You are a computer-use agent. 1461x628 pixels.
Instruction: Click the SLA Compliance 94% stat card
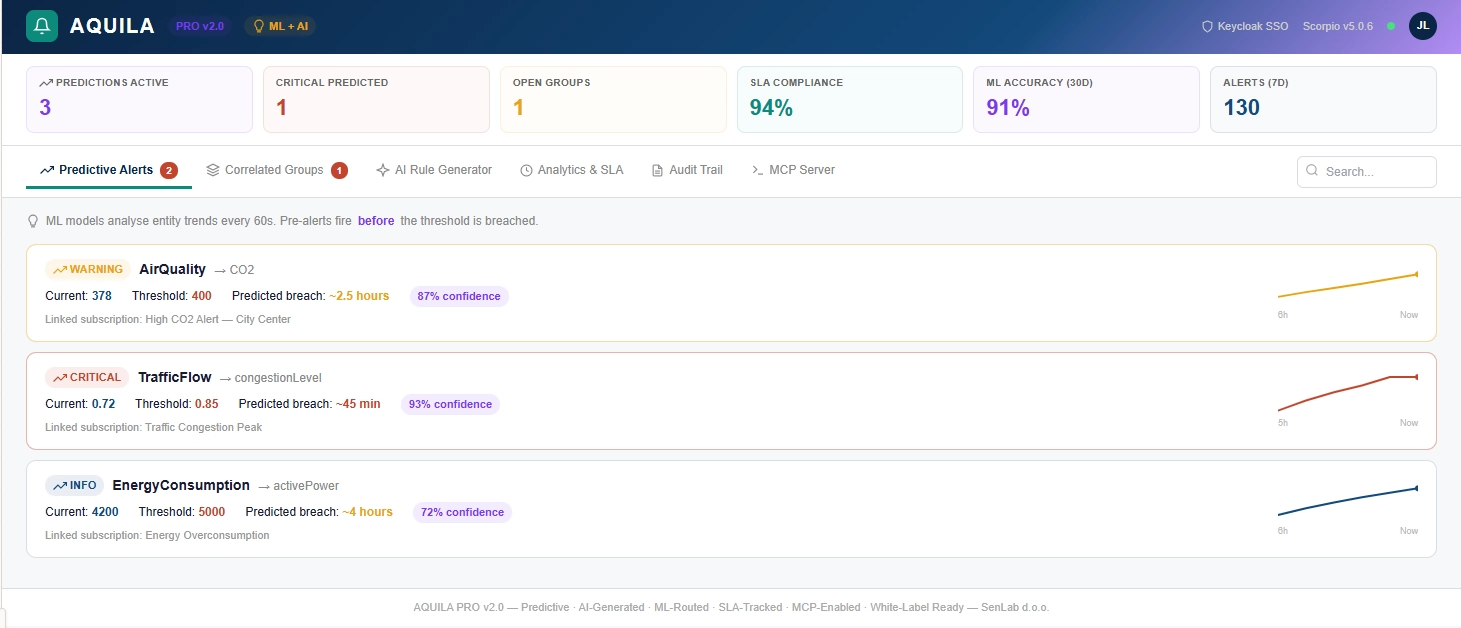pyautogui.click(x=849, y=99)
